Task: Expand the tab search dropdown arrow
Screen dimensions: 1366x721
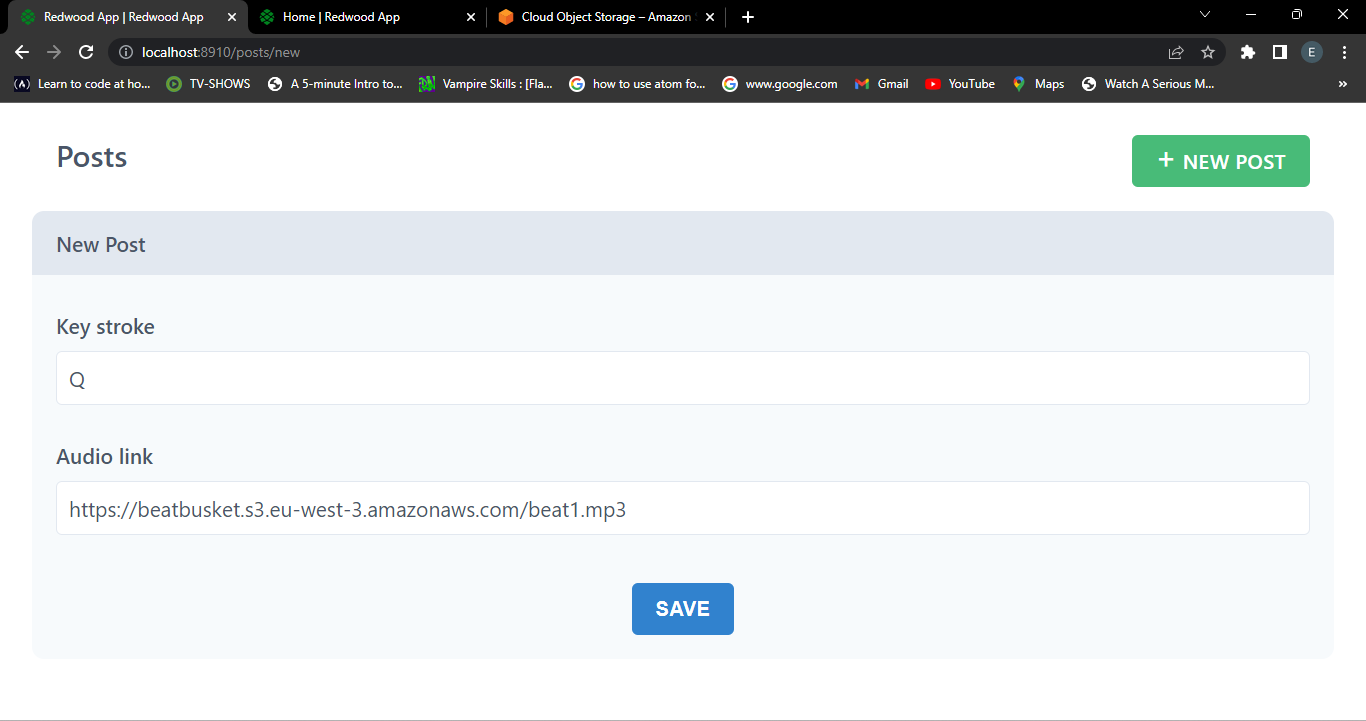Action: point(1205,15)
